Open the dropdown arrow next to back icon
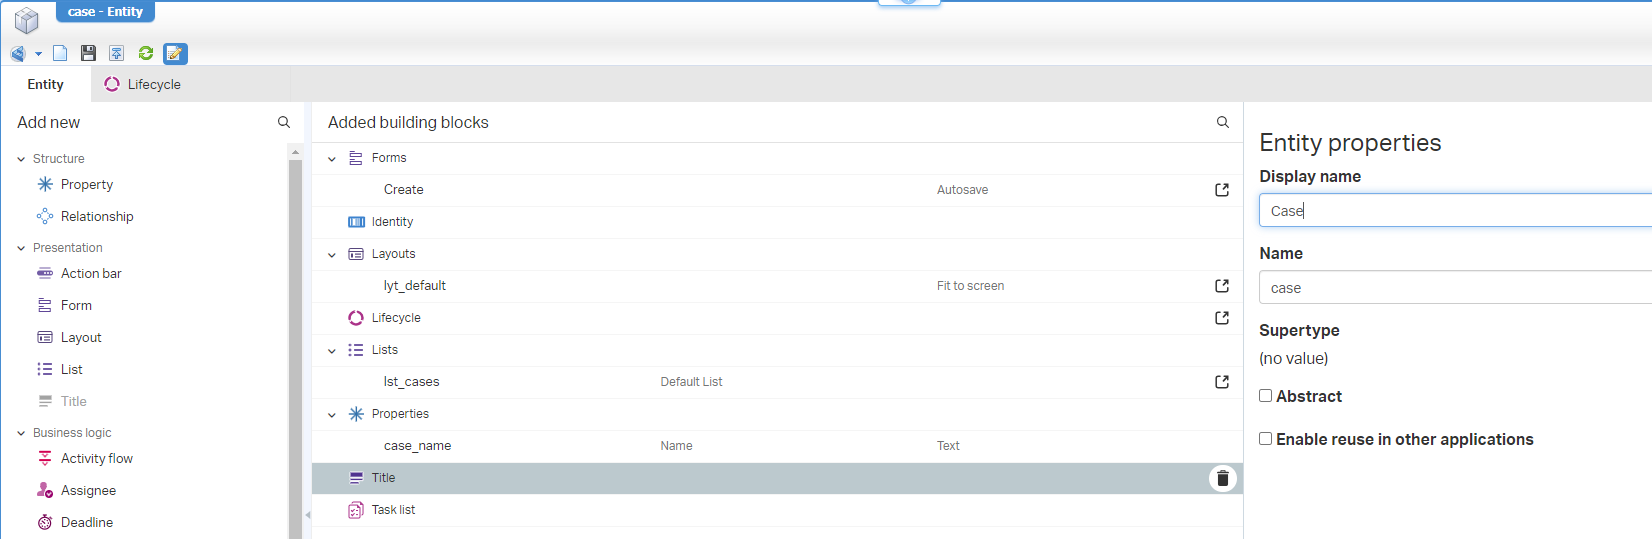The height and width of the screenshot is (539, 1652). point(38,54)
